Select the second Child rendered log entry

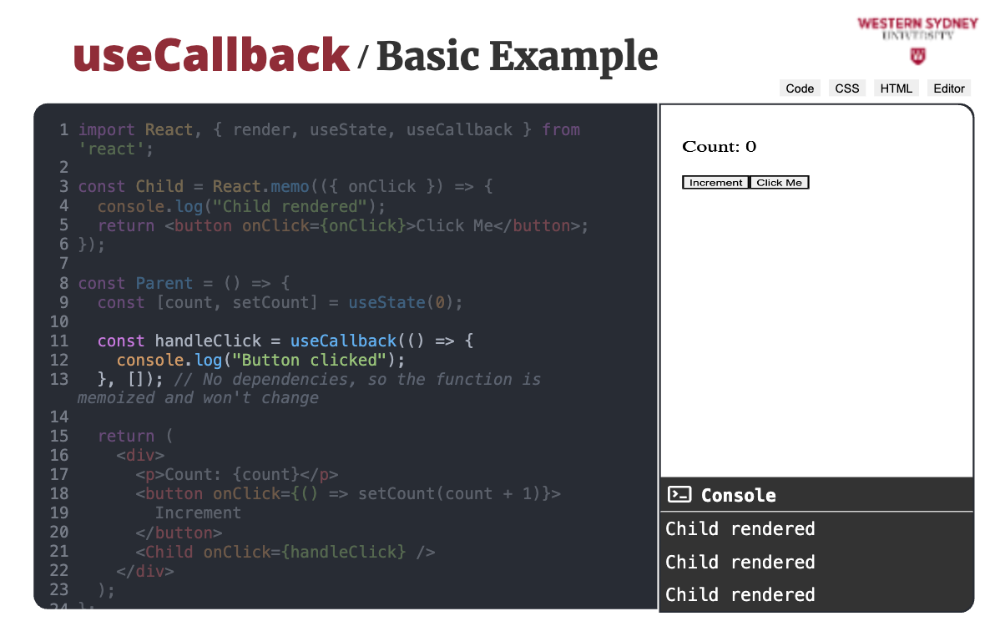coord(740,562)
